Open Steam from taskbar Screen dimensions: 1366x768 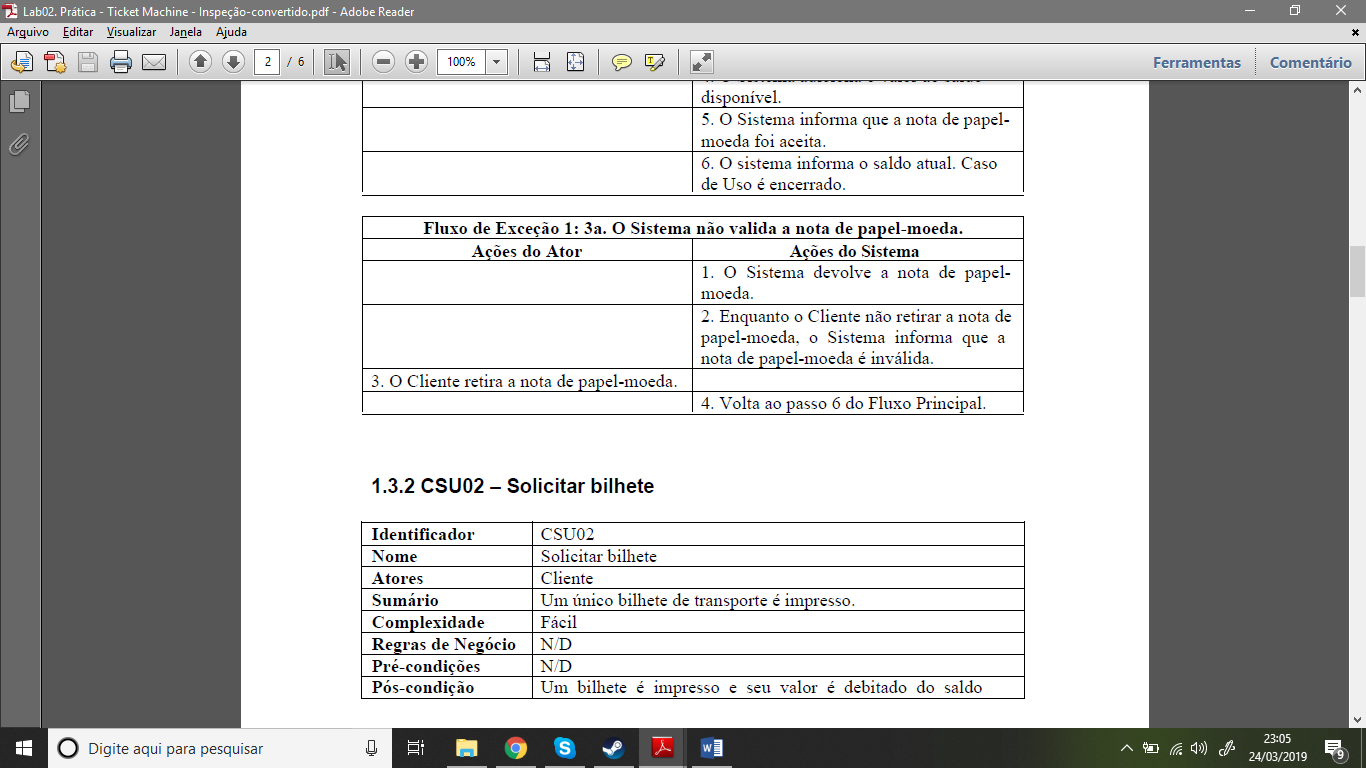[x=613, y=748]
